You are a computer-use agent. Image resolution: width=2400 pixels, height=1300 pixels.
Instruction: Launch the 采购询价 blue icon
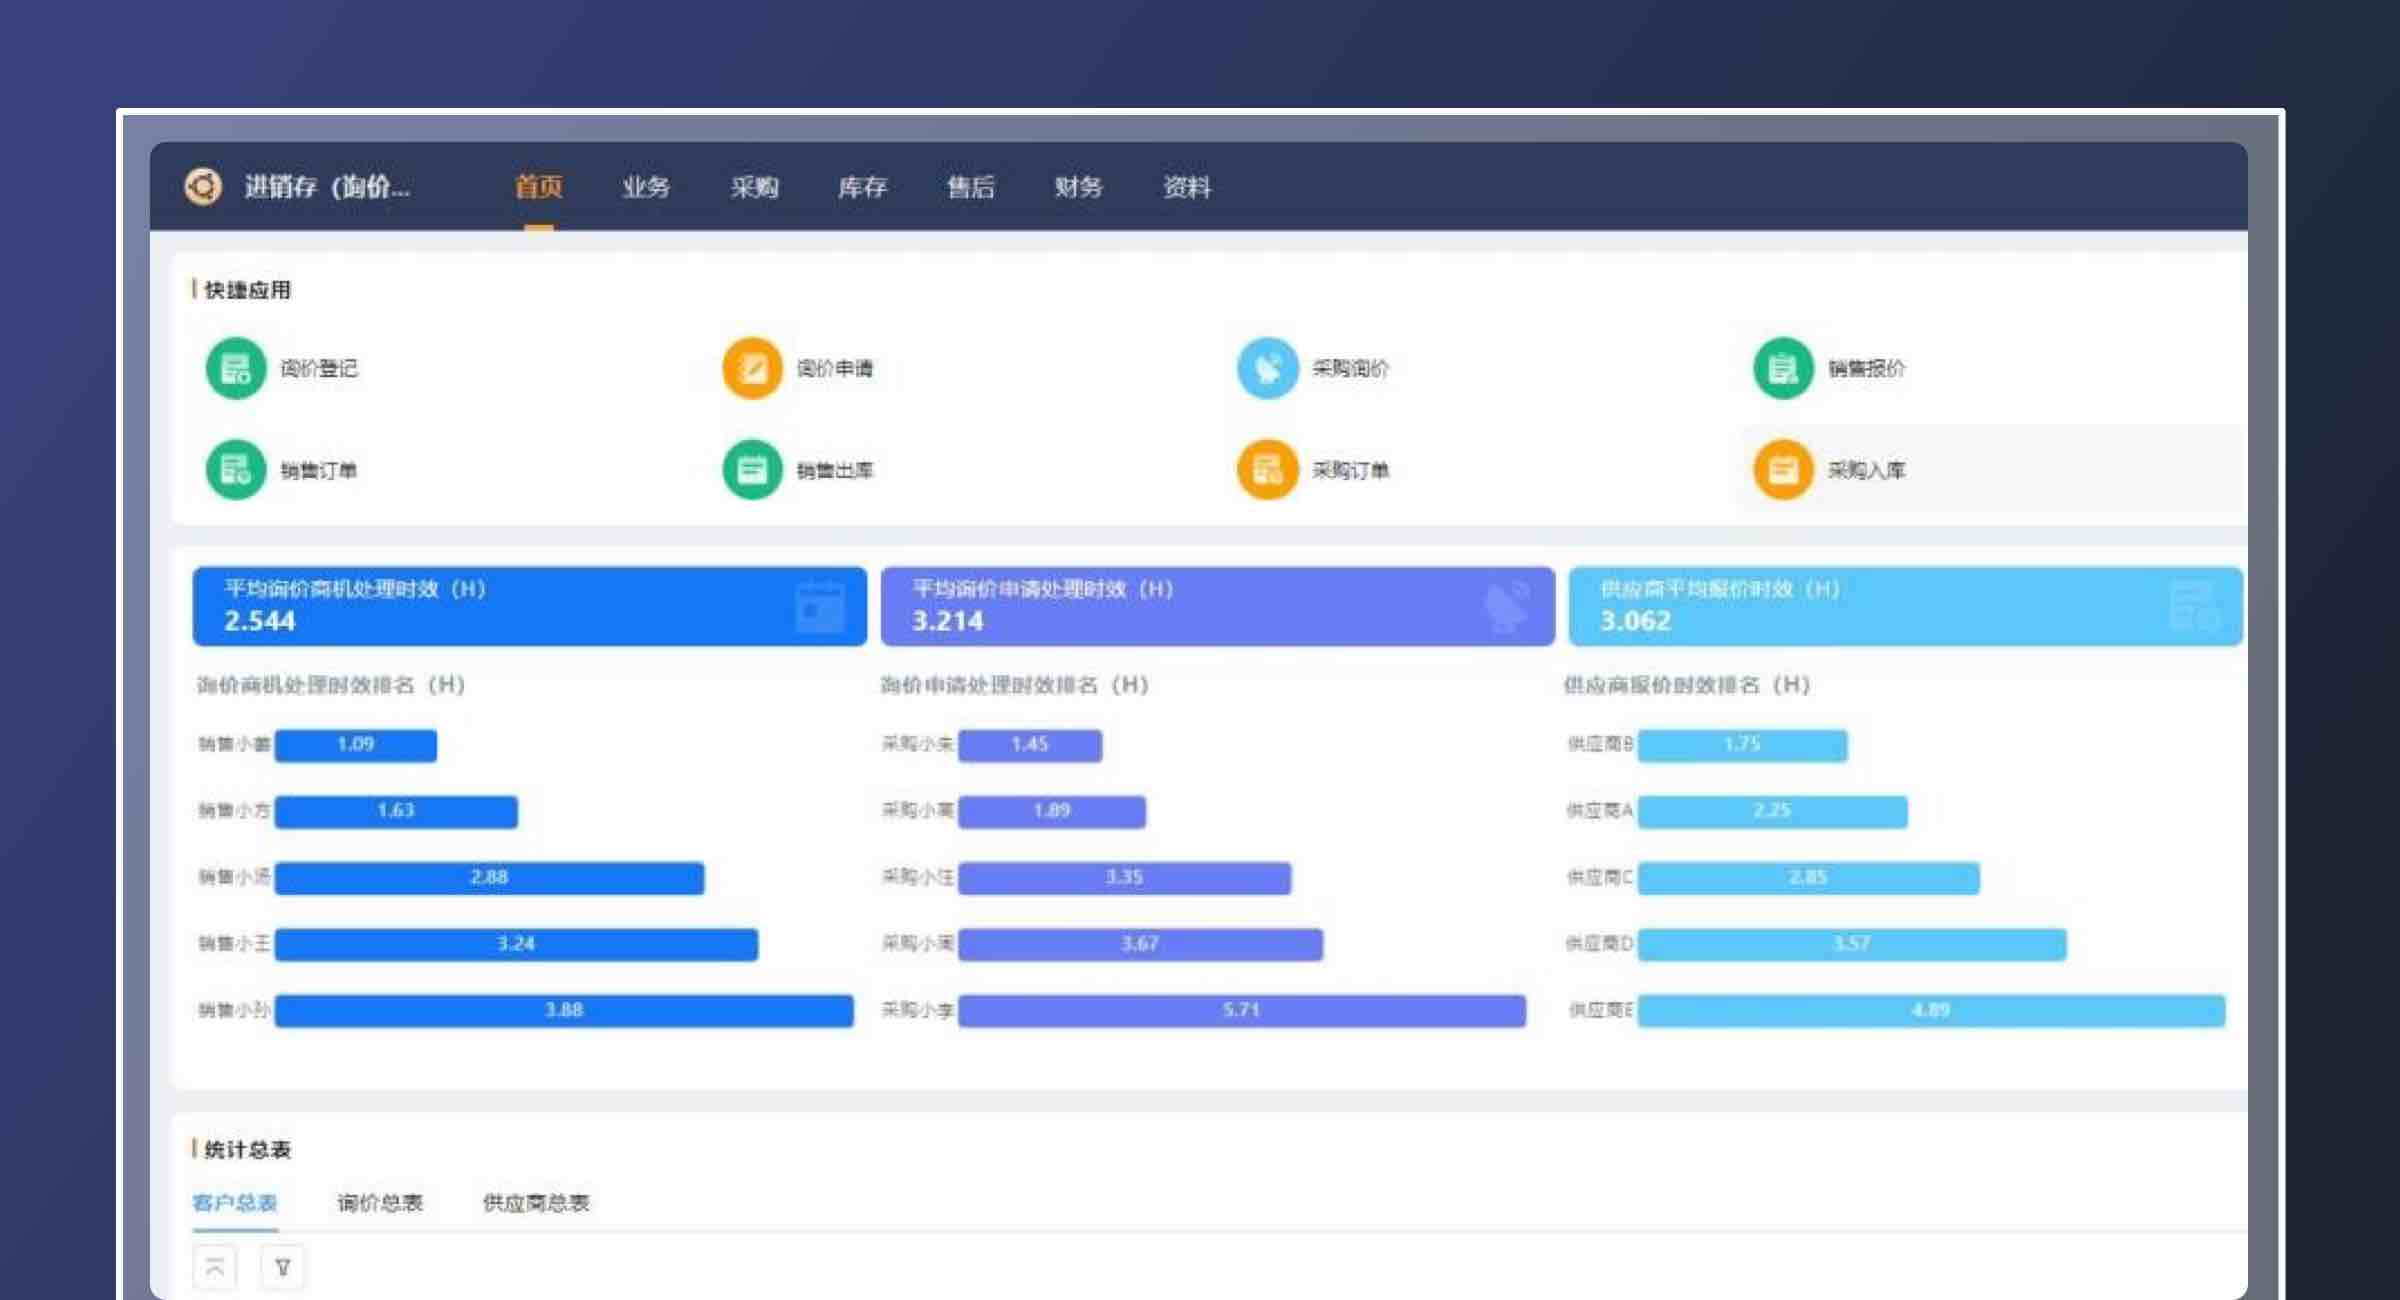point(1267,369)
